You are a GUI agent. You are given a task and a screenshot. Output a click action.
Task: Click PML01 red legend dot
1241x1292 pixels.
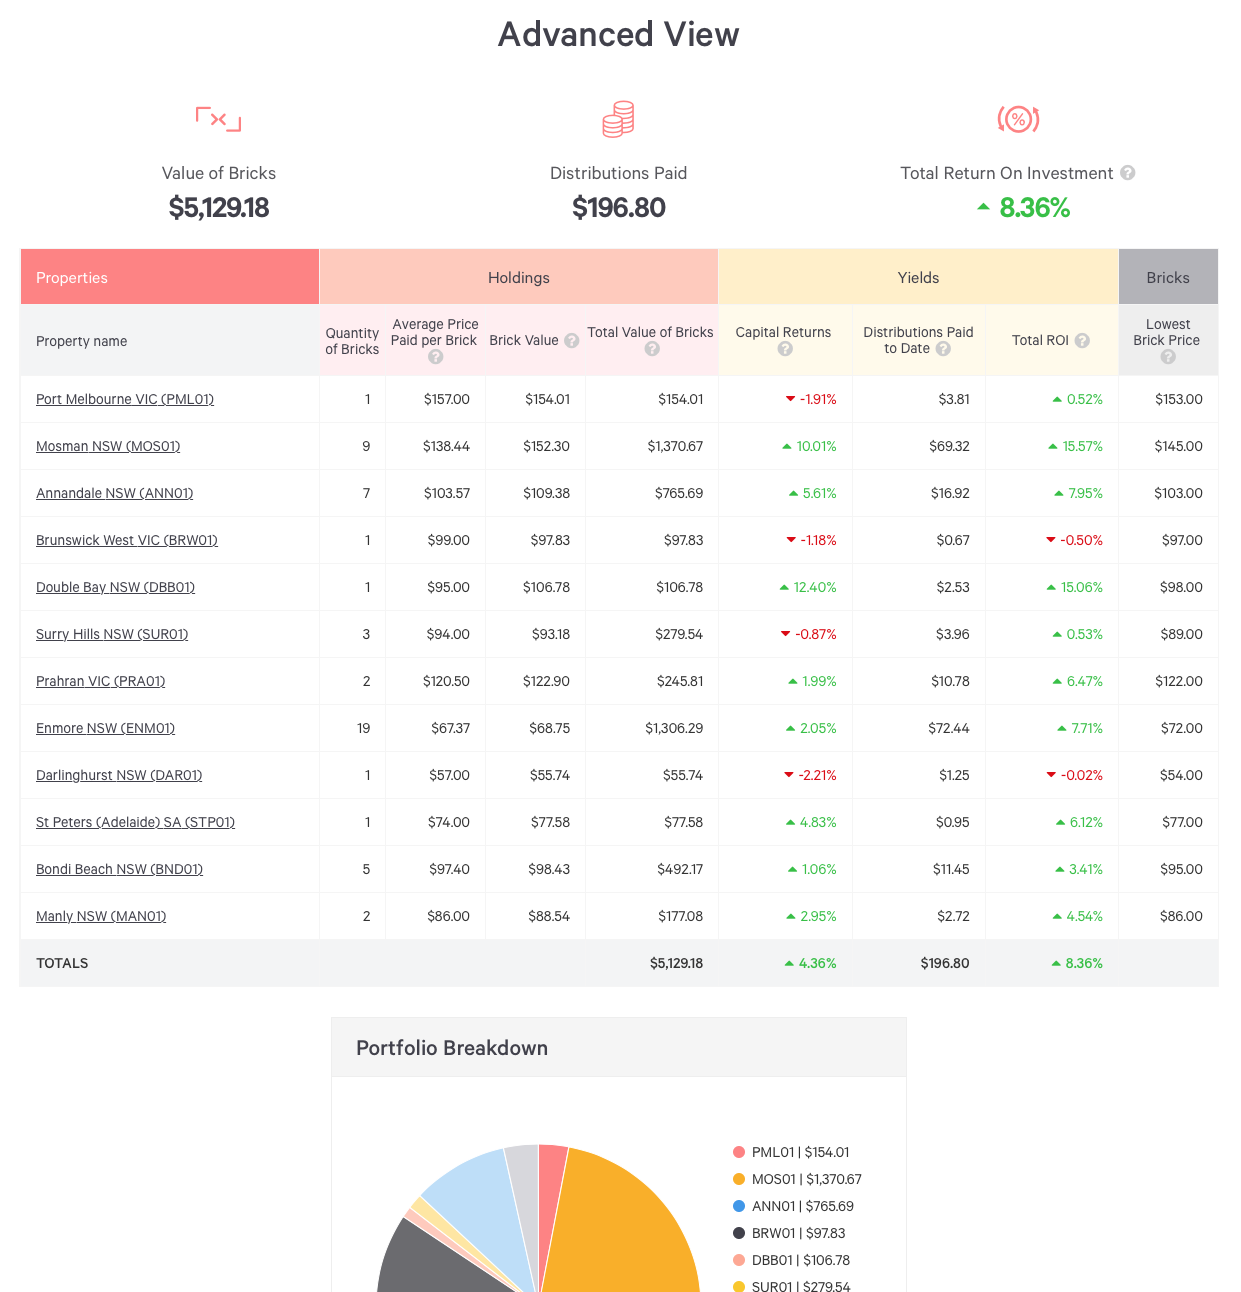[739, 1152]
